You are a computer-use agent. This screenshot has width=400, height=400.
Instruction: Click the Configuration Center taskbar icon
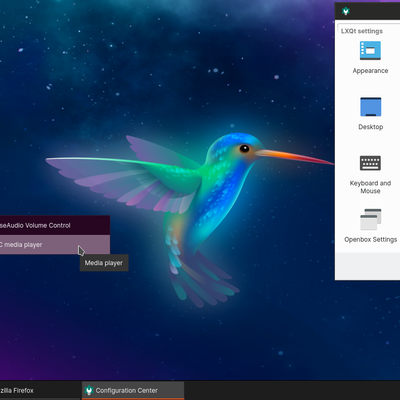tap(89, 390)
